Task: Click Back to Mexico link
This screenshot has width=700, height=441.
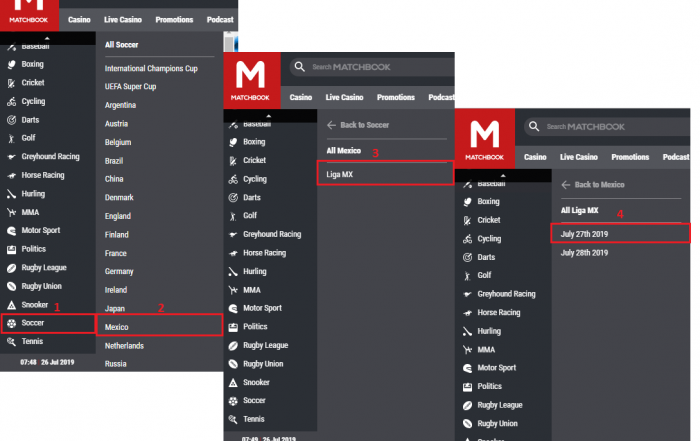Action: [599, 185]
